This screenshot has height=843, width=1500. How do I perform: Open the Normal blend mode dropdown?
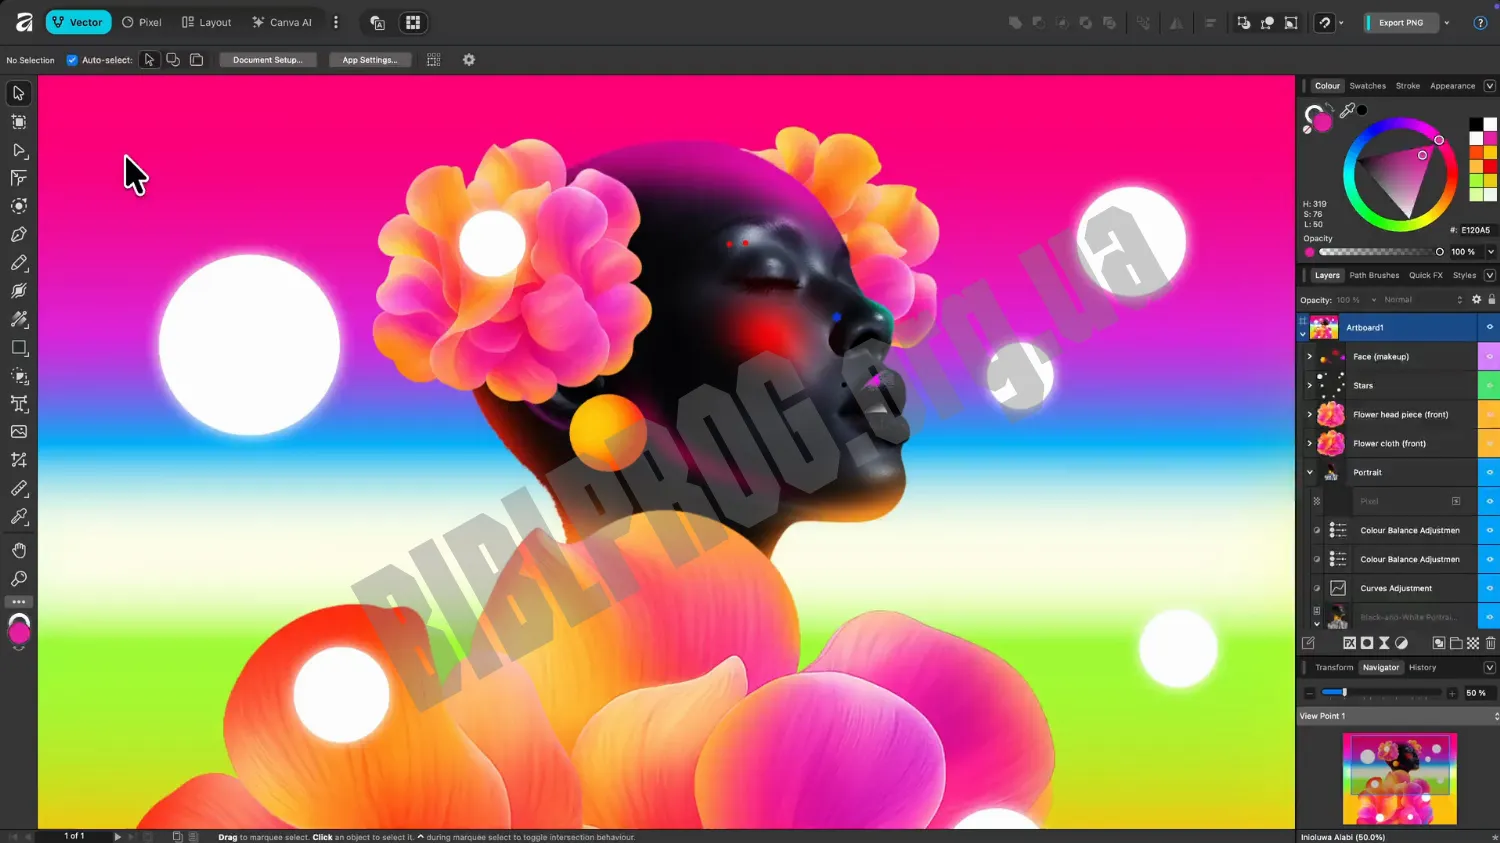tap(1422, 300)
